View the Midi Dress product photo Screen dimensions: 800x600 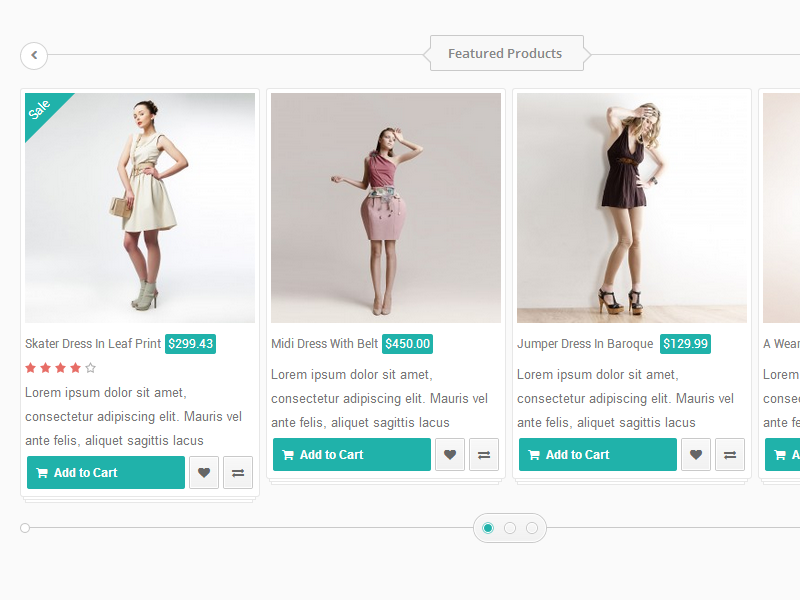(x=386, y=208)
